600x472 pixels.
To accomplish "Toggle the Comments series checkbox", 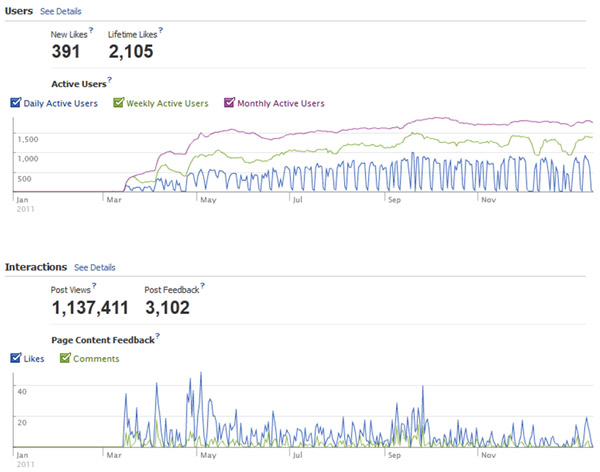I will (65, 358).
